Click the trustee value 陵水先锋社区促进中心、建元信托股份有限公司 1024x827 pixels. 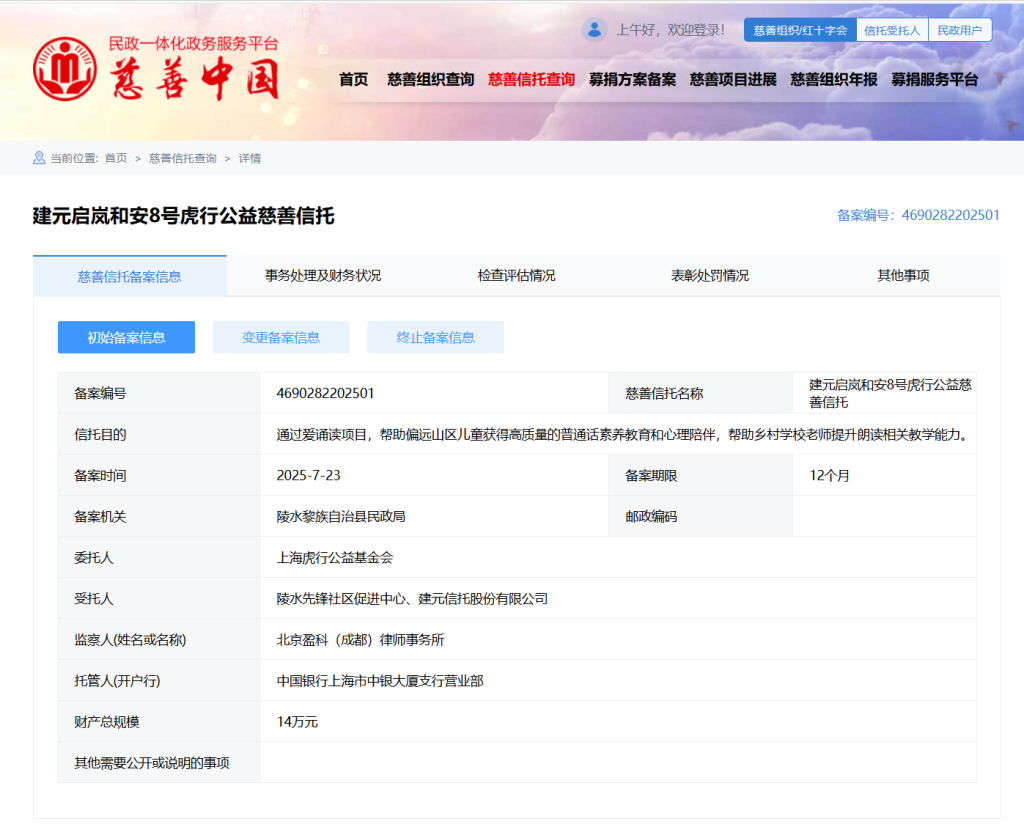coord(412,599)
